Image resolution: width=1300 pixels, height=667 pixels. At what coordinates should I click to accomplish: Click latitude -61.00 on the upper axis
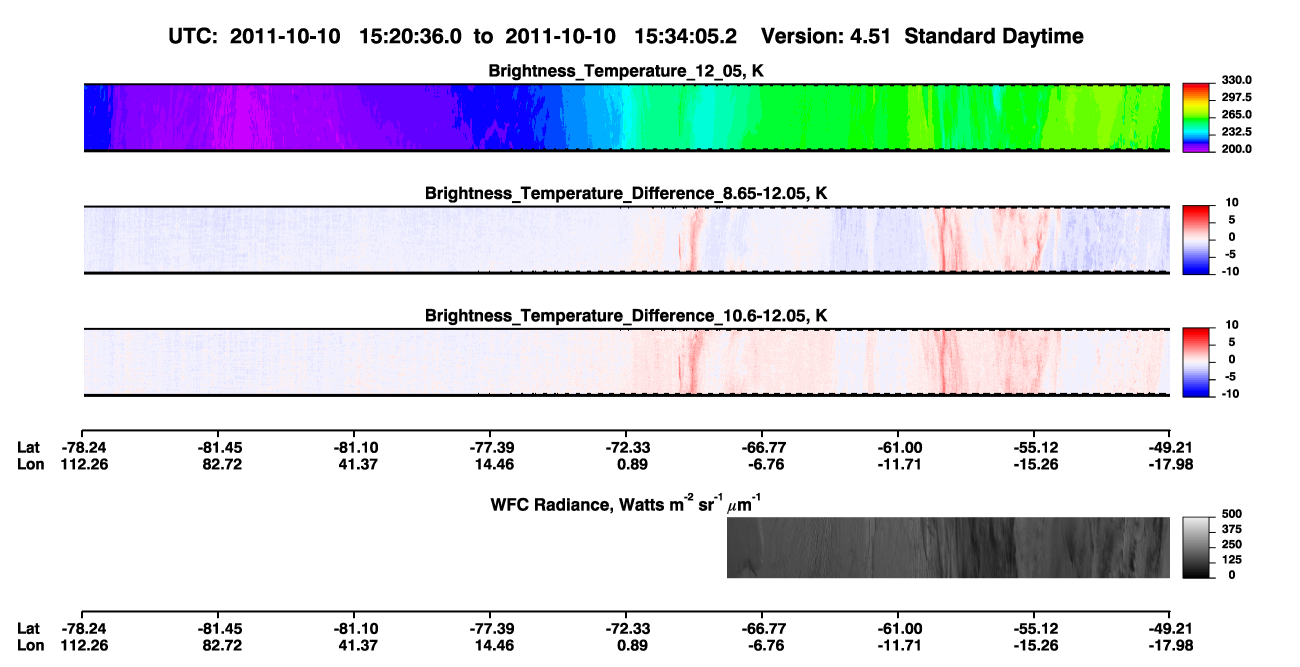(898, 447)
